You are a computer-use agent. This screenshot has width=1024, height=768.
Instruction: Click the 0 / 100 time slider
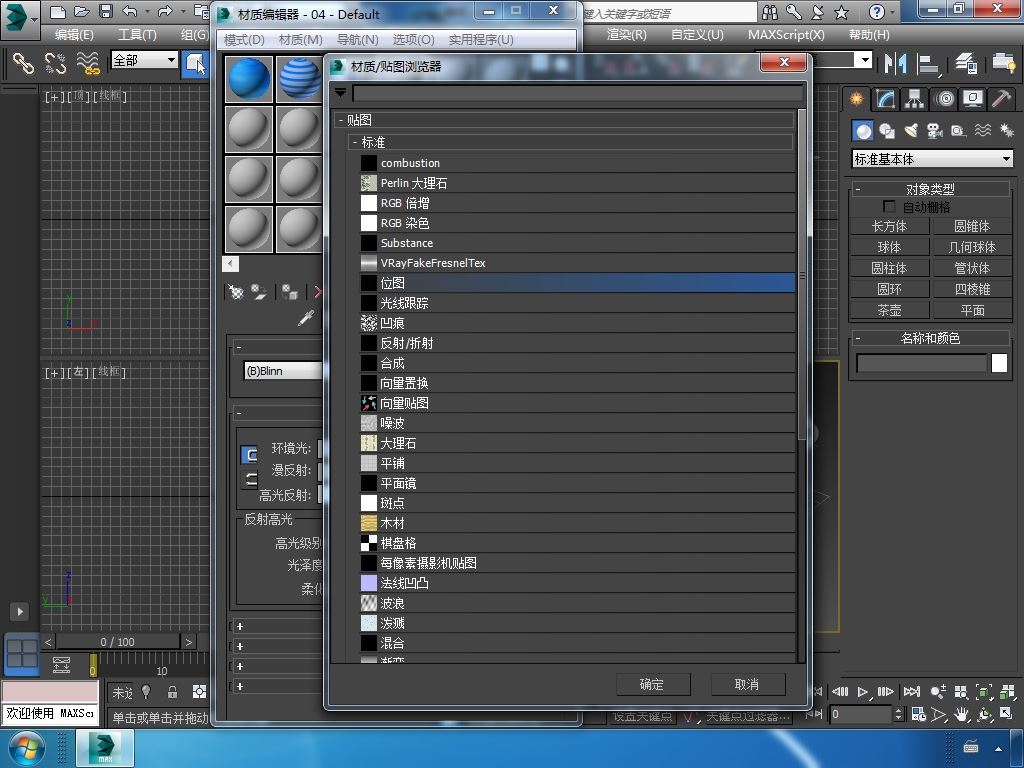(x=118, y=642)
